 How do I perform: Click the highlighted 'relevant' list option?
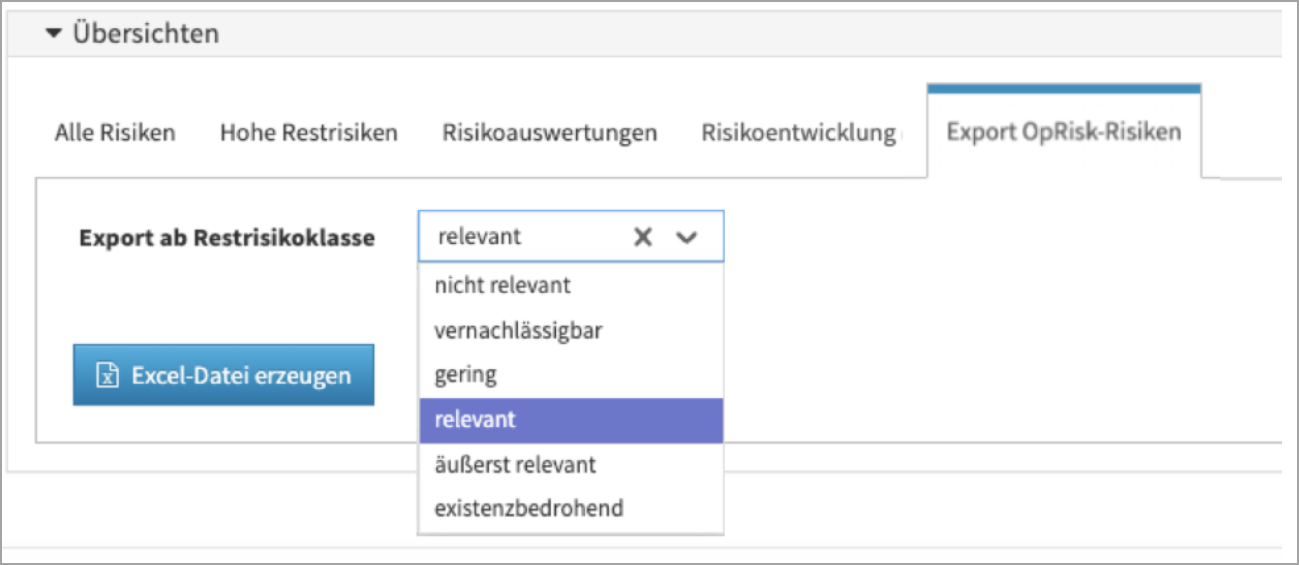(x=475, y=420)
